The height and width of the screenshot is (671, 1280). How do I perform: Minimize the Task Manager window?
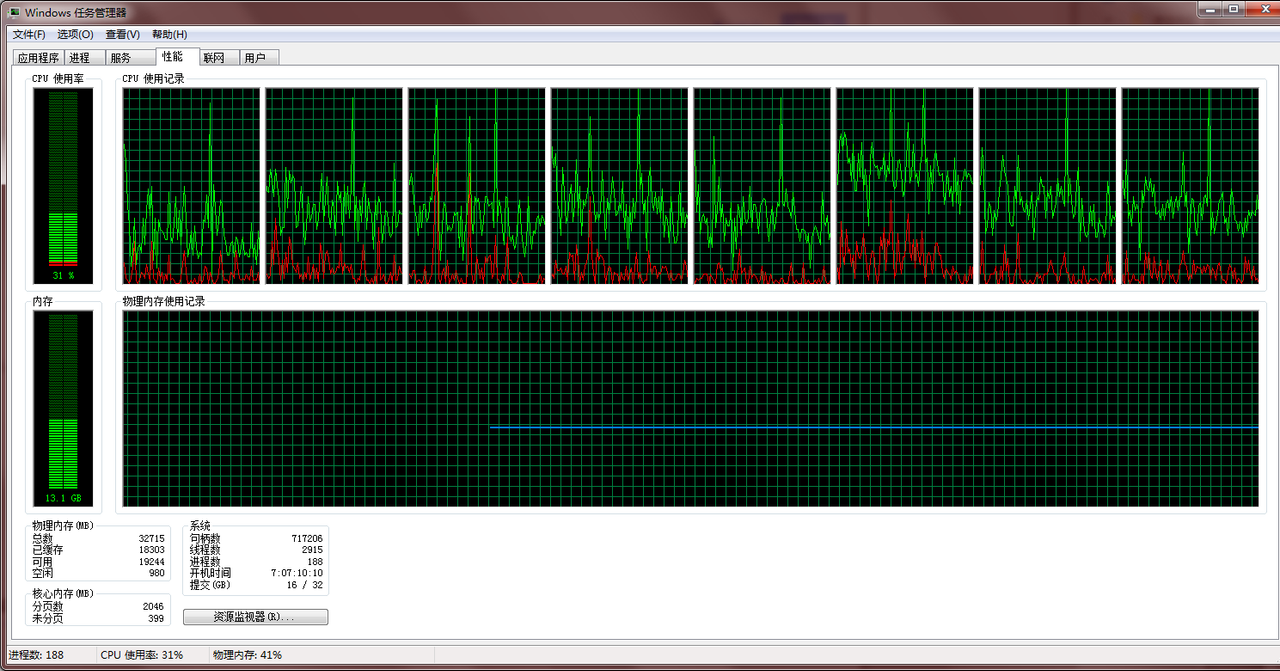1209,8
